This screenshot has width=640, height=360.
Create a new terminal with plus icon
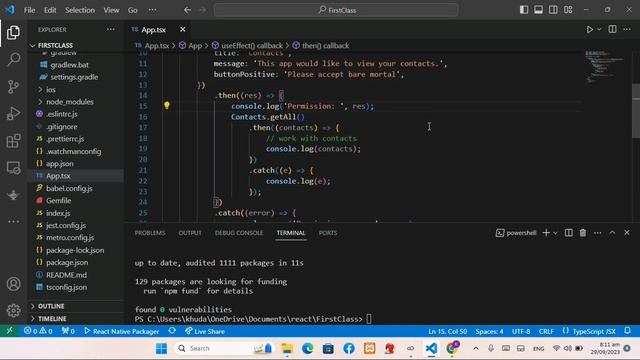(x=546, y=233)
